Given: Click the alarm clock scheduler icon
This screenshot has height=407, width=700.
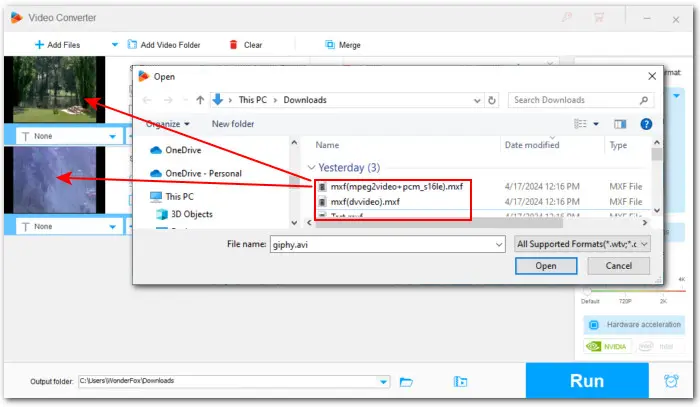Looking at the screenshot, I should 670,381.
